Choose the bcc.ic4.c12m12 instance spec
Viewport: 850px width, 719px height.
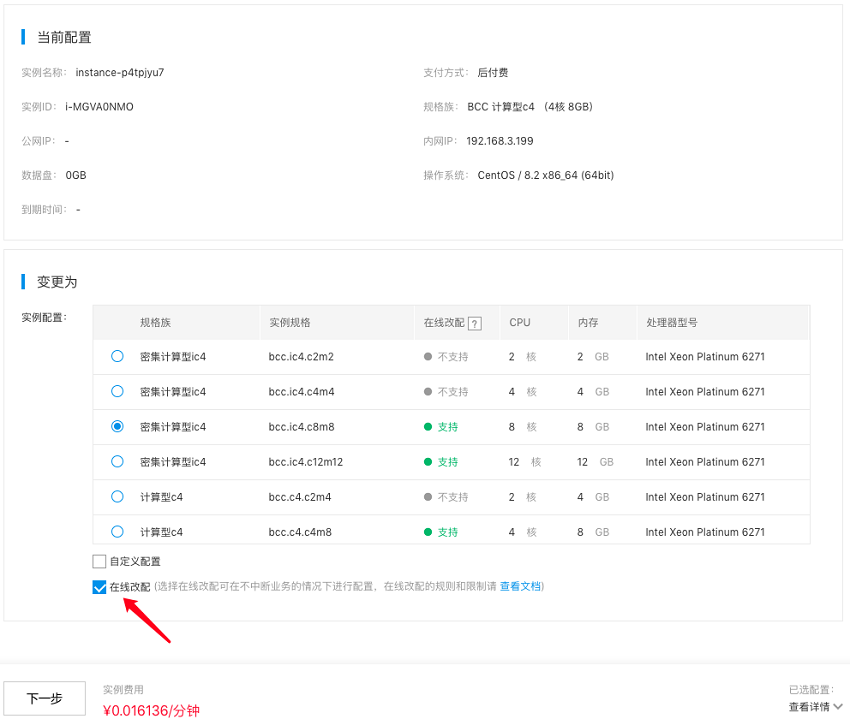tap(117, 461)
